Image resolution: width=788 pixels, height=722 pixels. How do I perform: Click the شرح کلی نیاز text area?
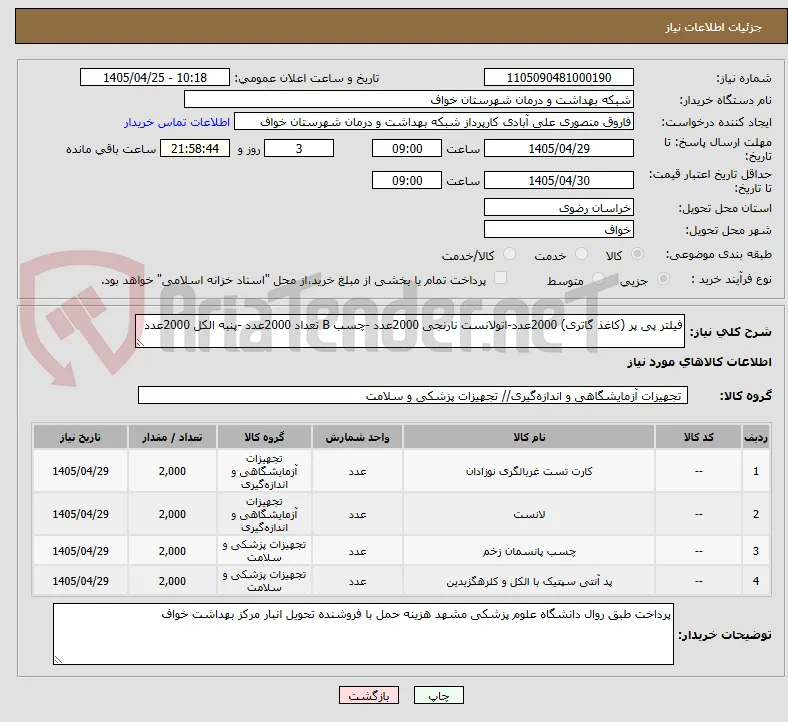(x=410, y=331)
